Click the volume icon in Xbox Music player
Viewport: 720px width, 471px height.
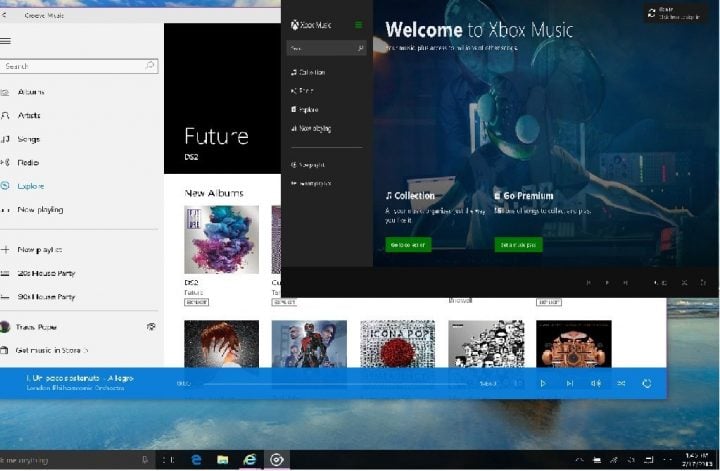[x=660, y=282]
